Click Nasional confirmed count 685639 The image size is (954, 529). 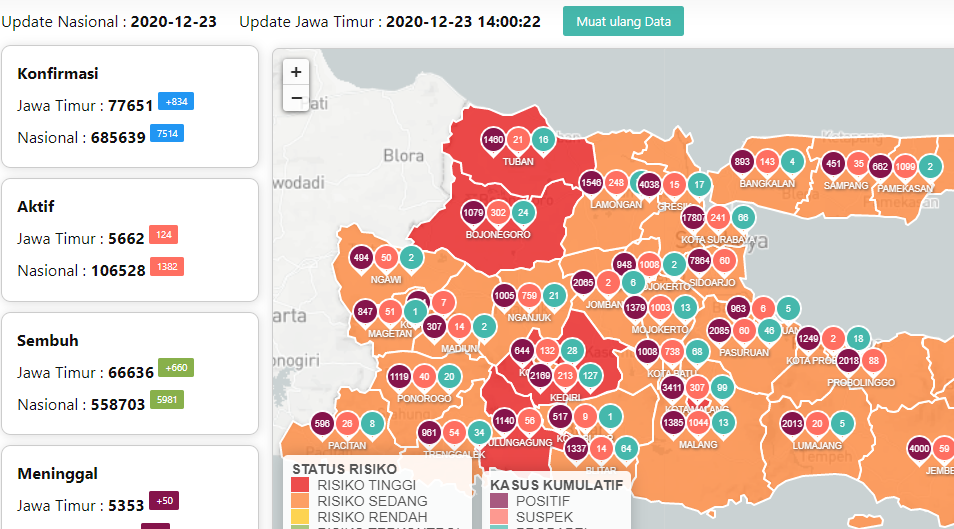pyautogui.click(x=118, y=138)
